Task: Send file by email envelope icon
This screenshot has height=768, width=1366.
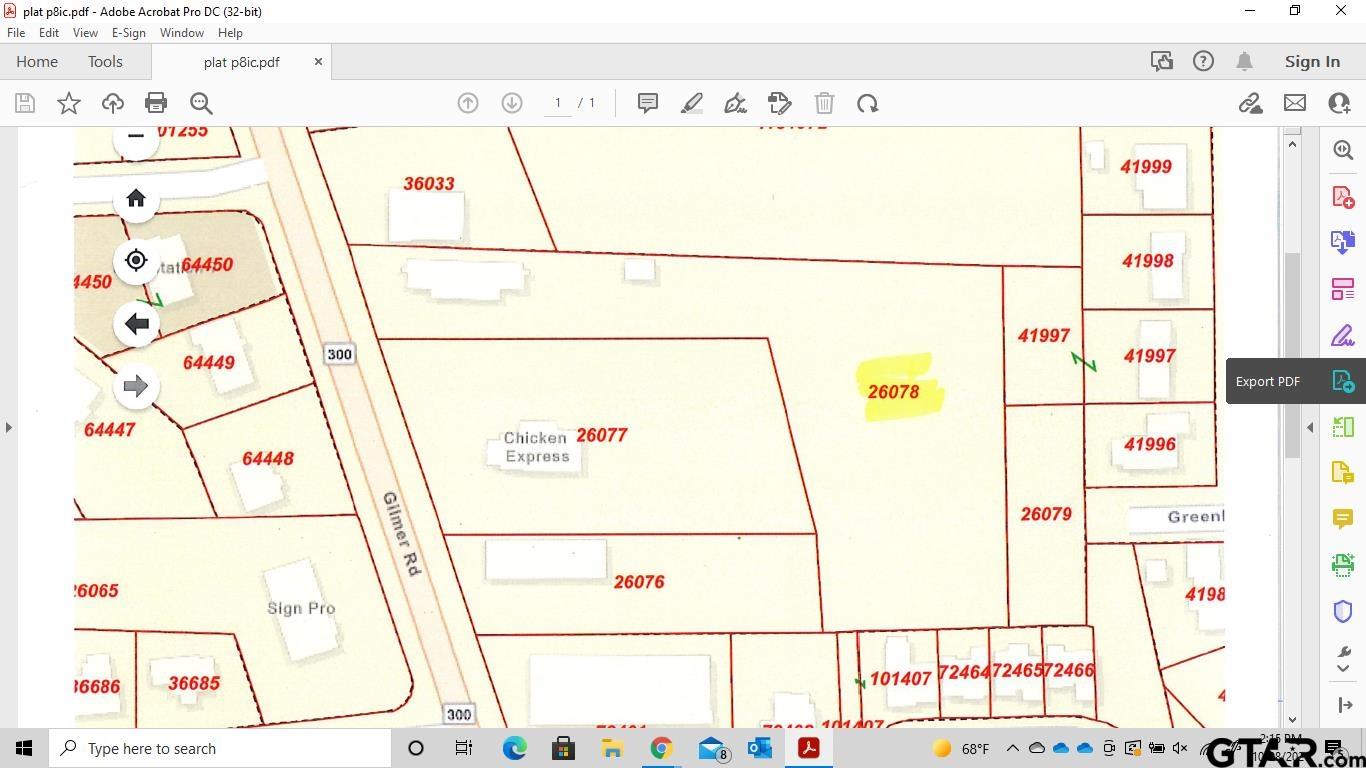Action: click(x=1295, y=103)
